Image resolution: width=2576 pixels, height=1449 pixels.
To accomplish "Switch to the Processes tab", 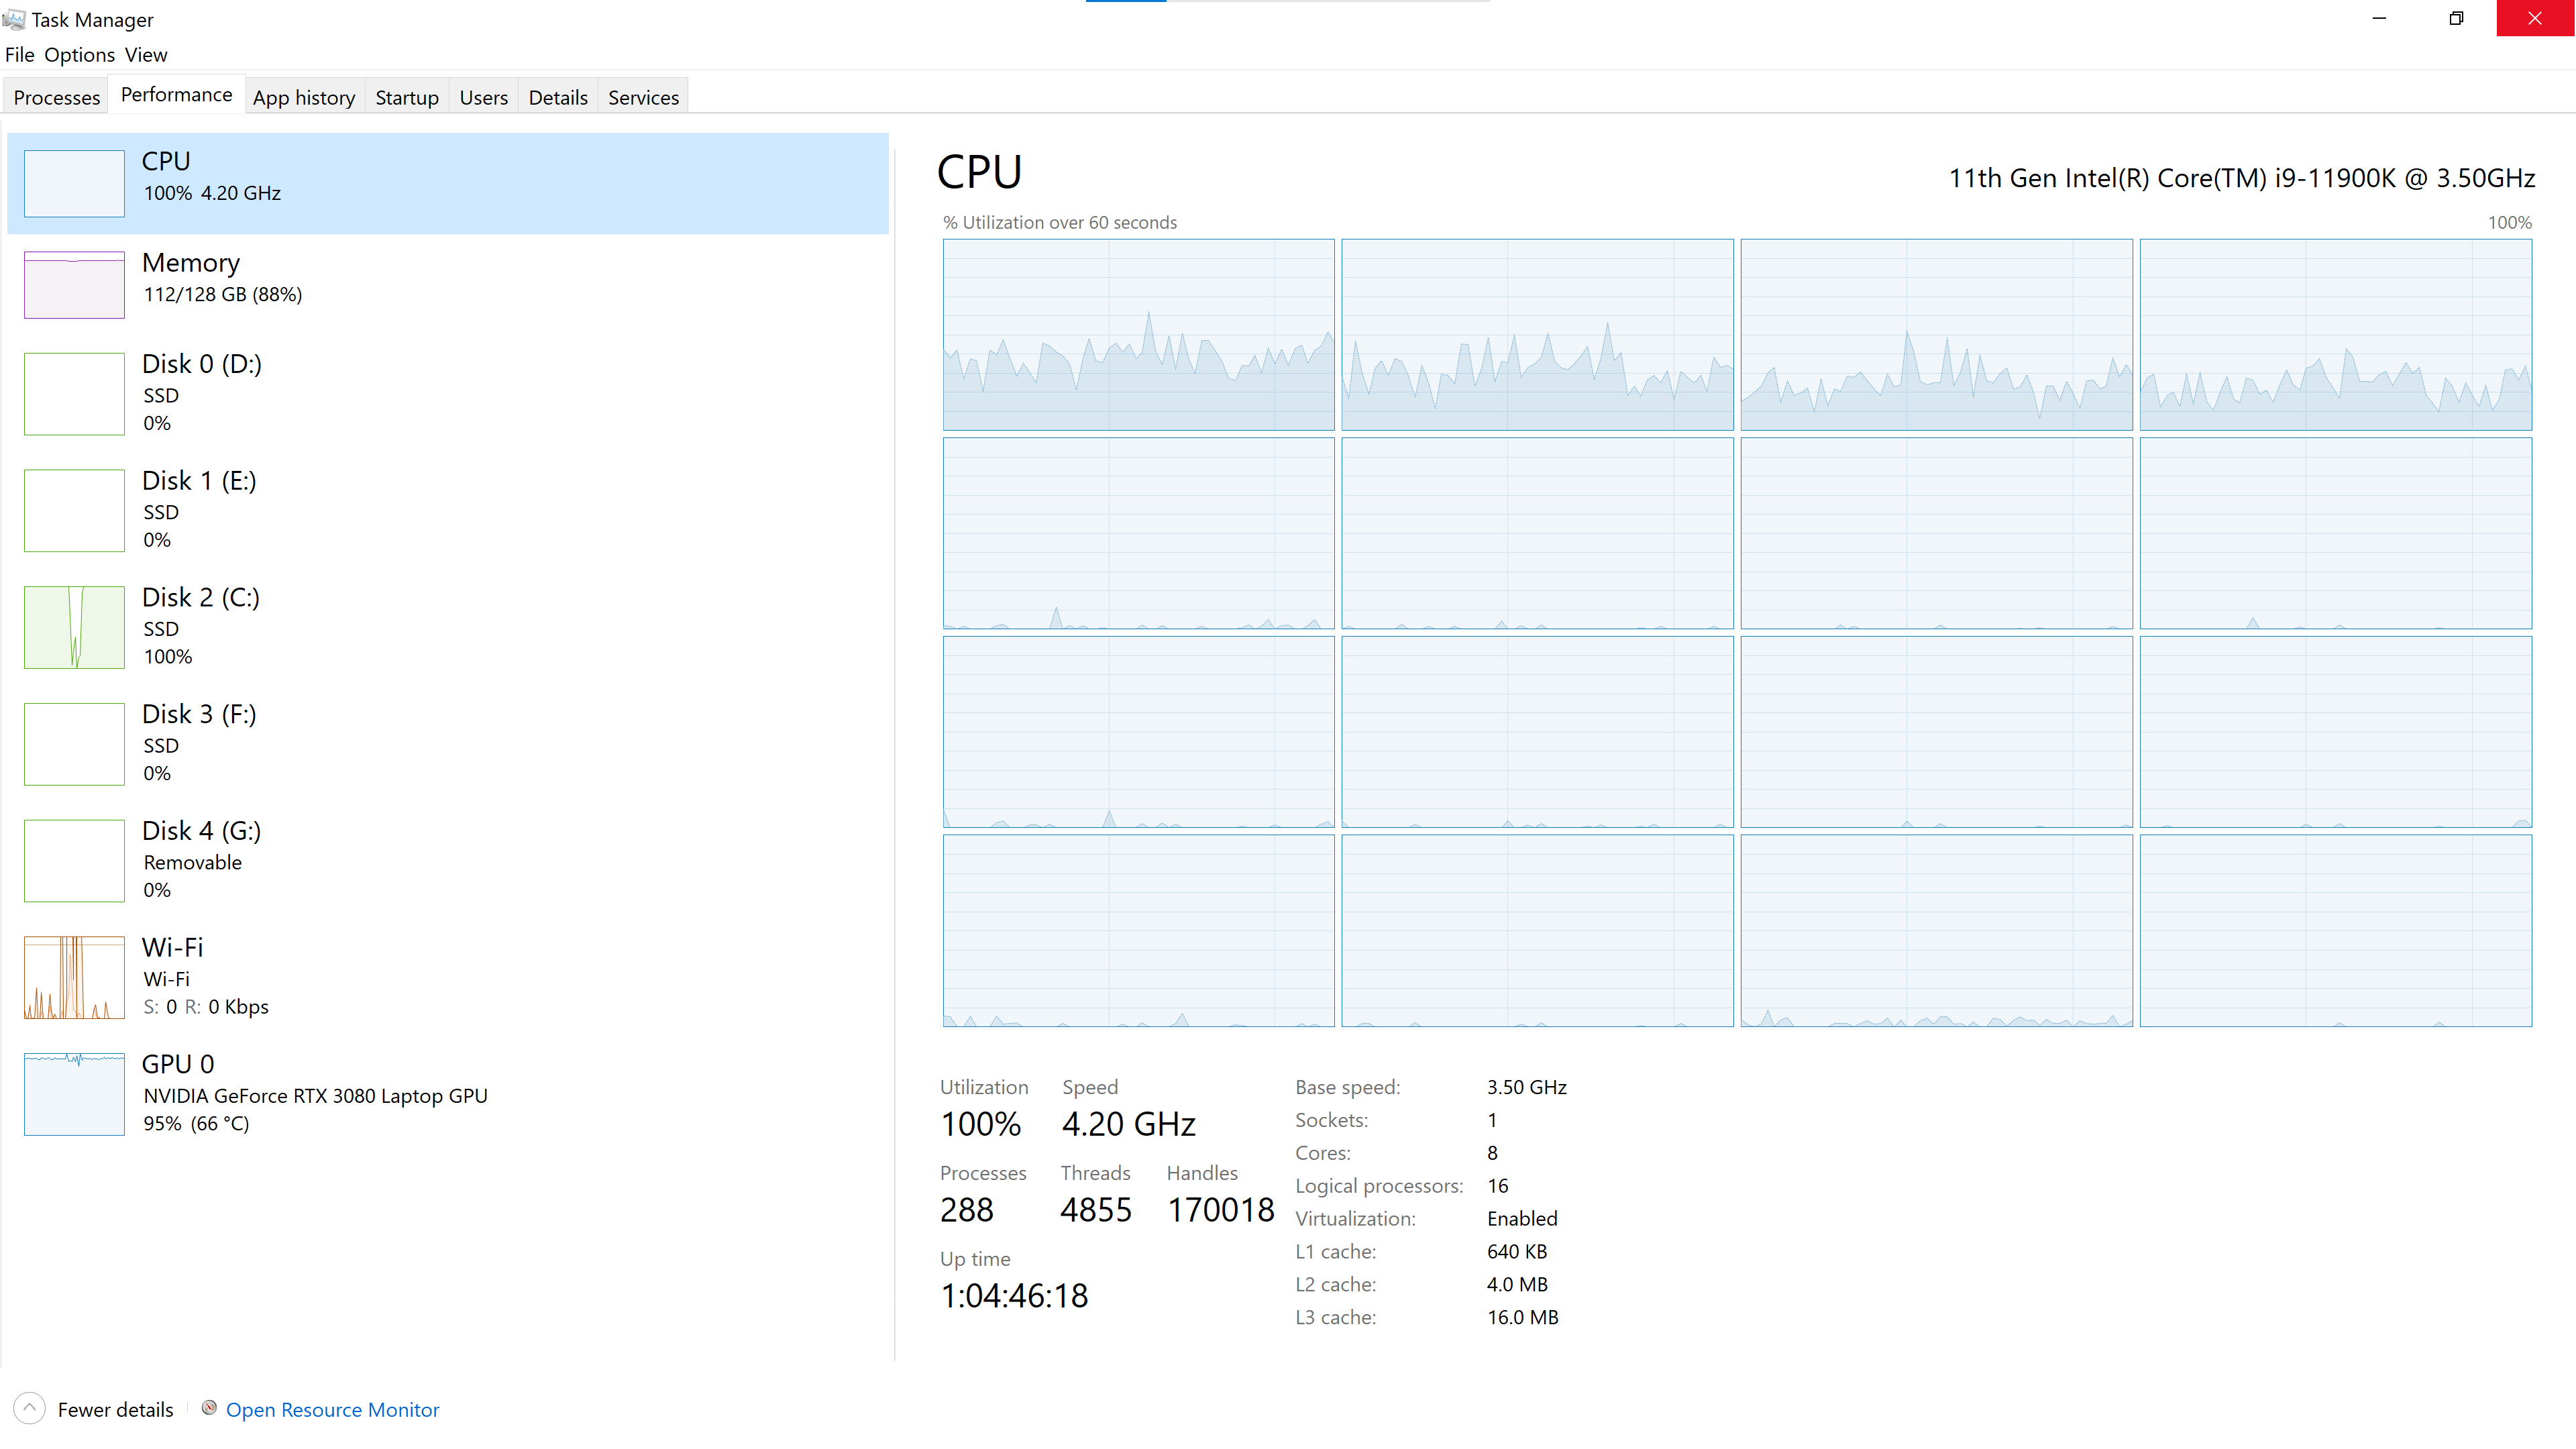I will (x=56, y=97).
